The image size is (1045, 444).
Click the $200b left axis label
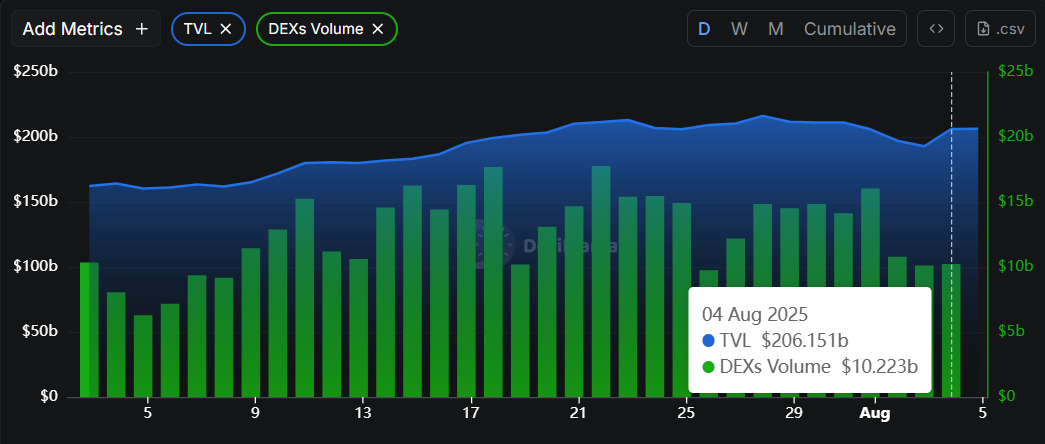click(36, 137)
